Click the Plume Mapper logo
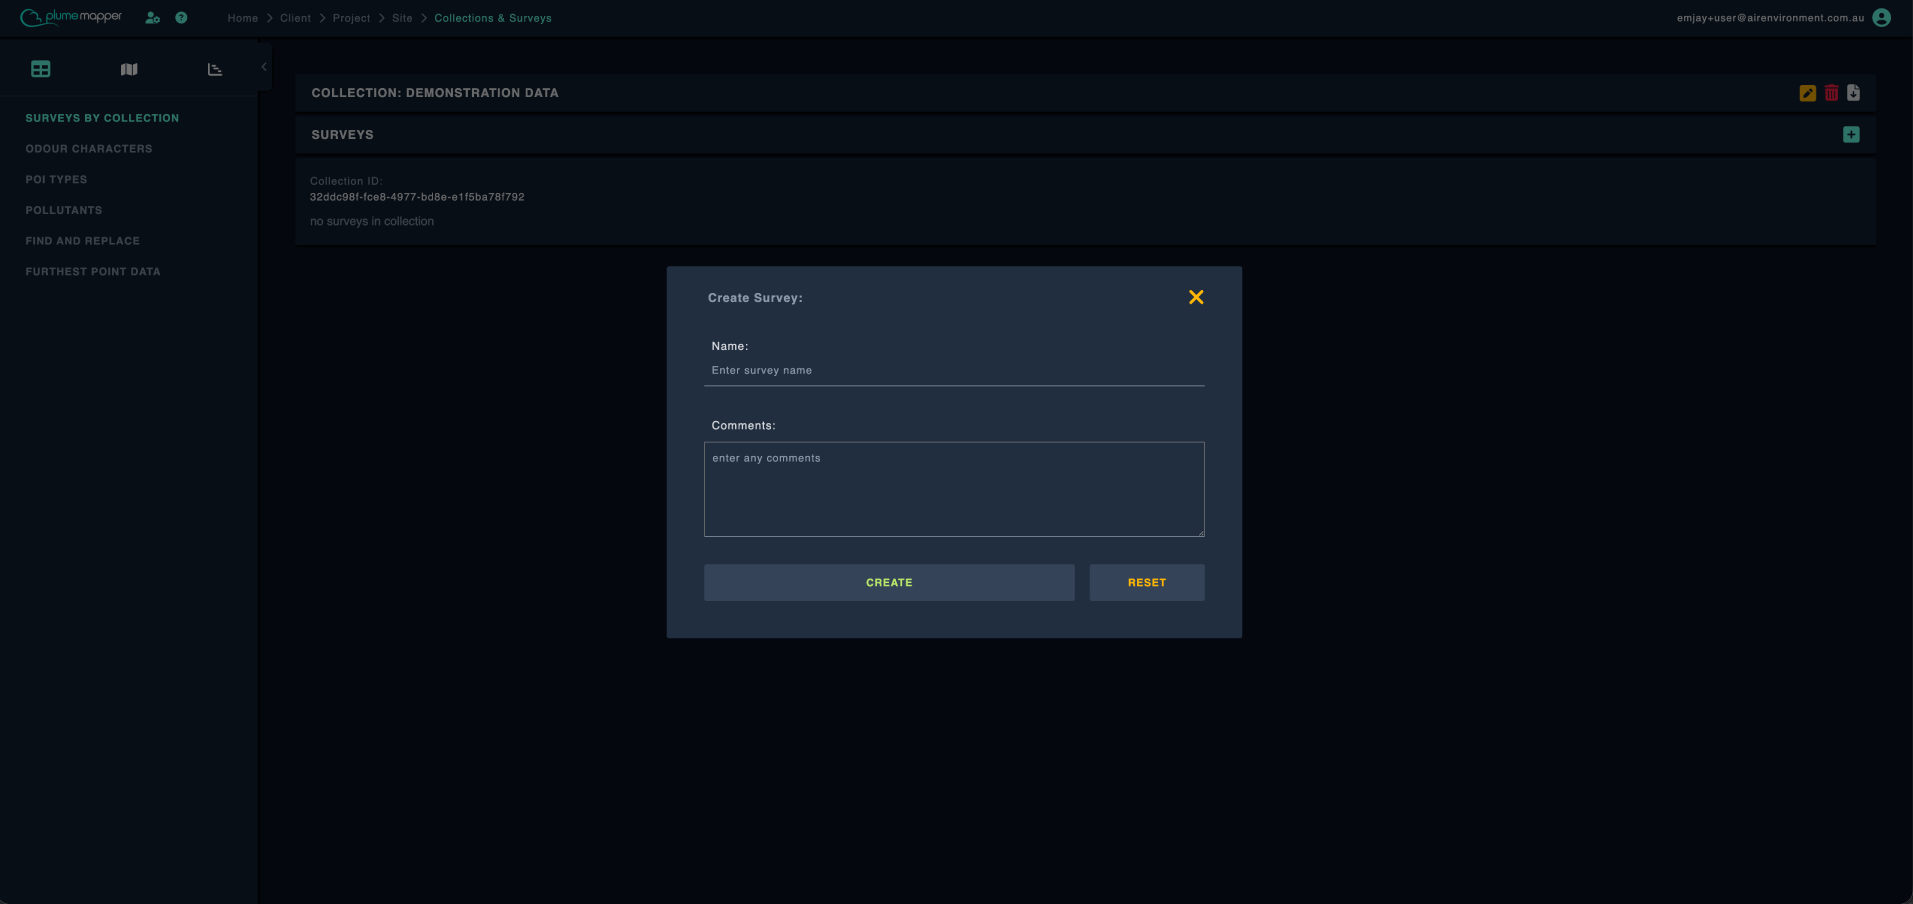This screenshot has width=1913, height=904. click(71, 17)
